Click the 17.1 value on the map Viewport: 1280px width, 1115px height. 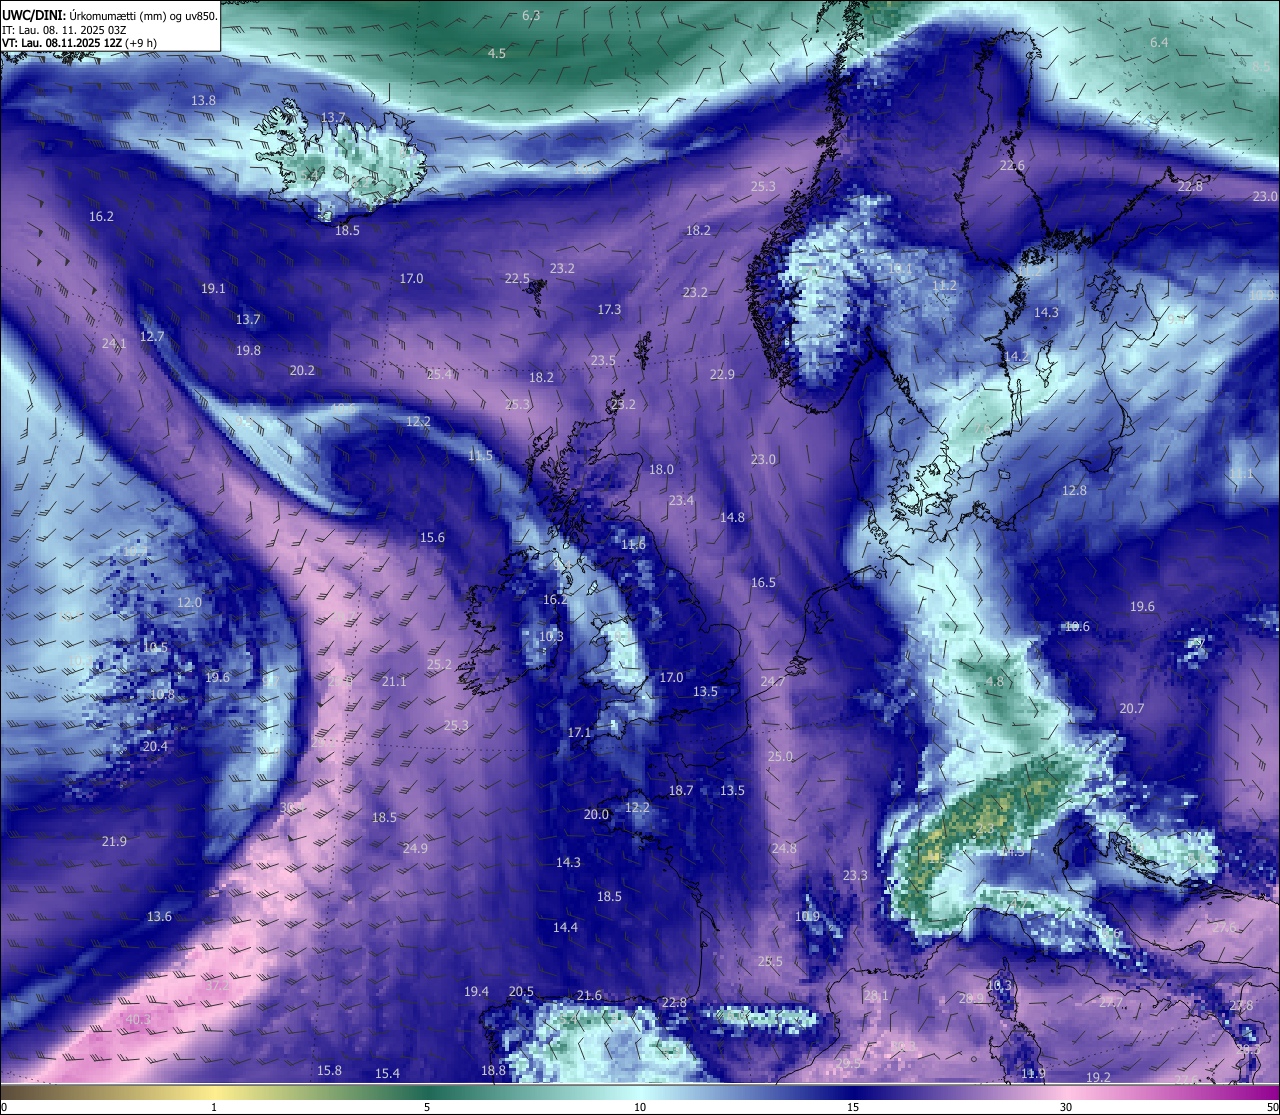579,732
